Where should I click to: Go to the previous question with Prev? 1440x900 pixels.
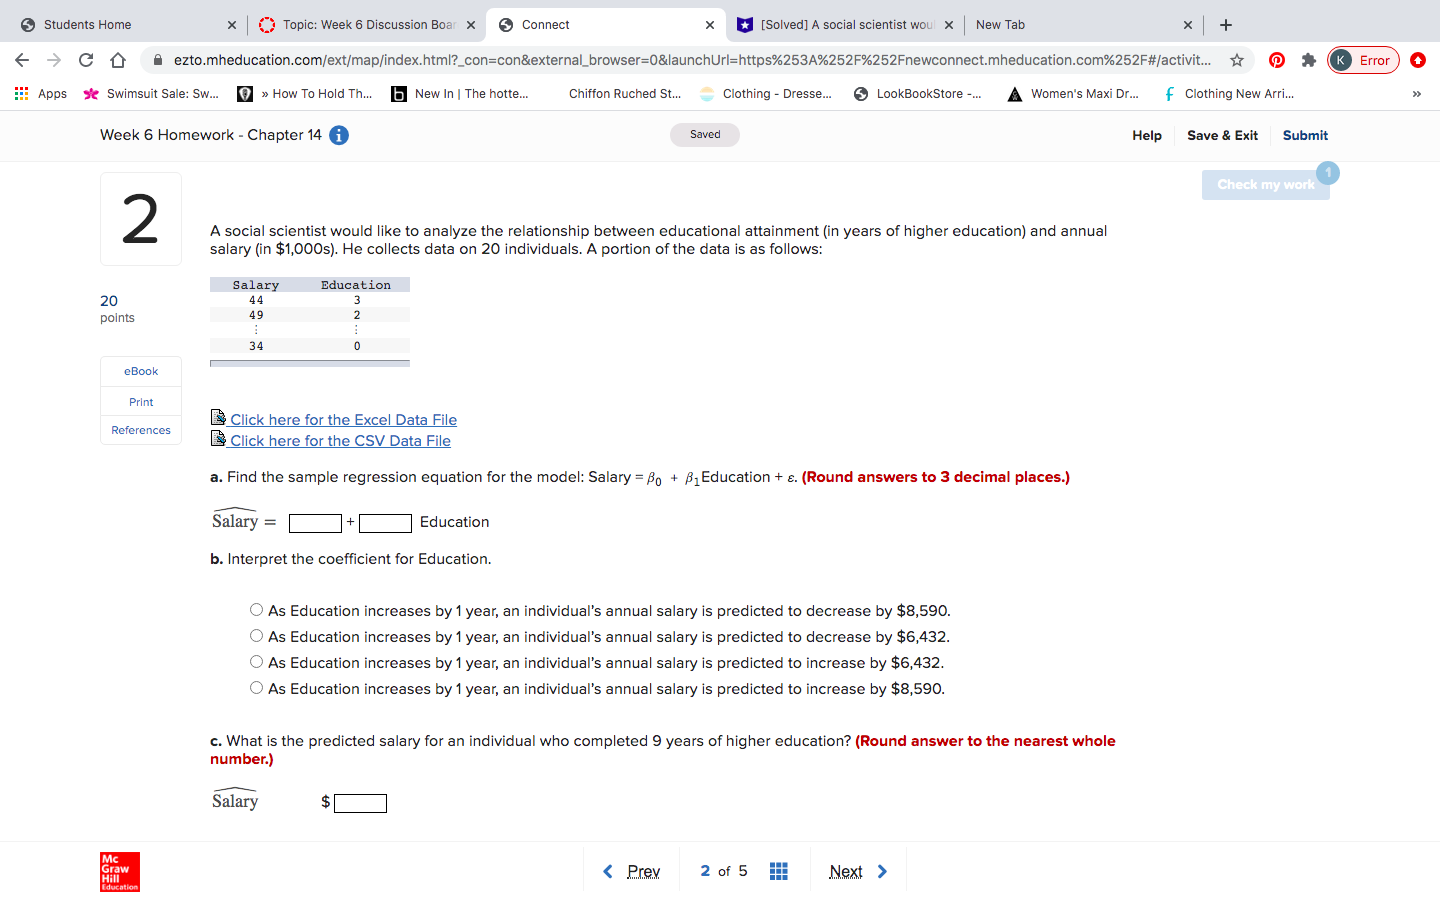pos(631,871)
